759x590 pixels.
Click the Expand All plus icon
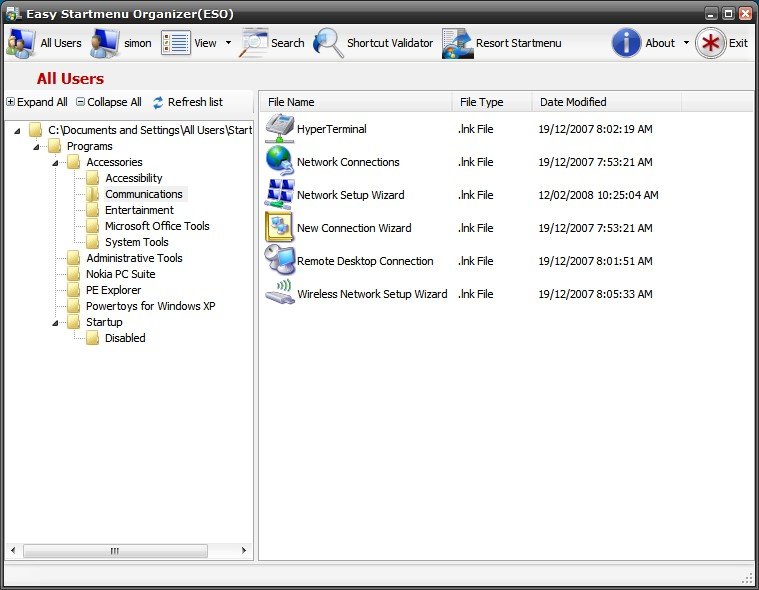pos(11,102)
